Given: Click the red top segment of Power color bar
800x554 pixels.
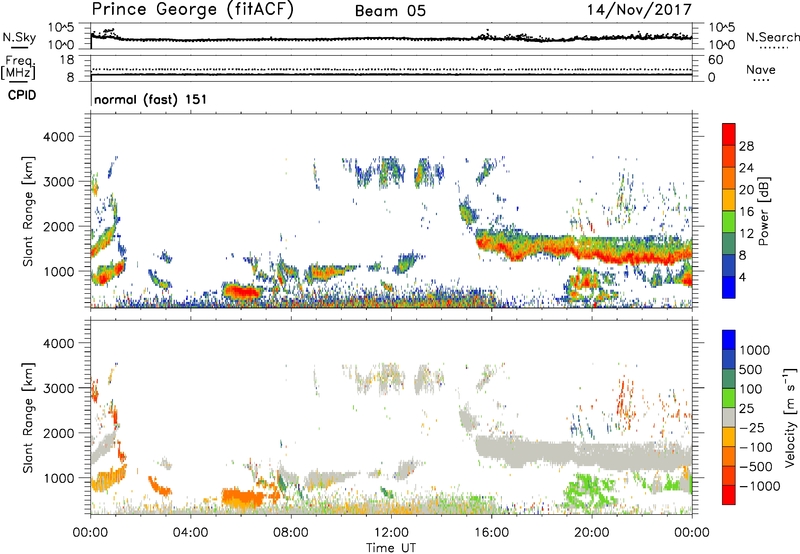Looking at the screenshot, I should (x=729, y=134).
